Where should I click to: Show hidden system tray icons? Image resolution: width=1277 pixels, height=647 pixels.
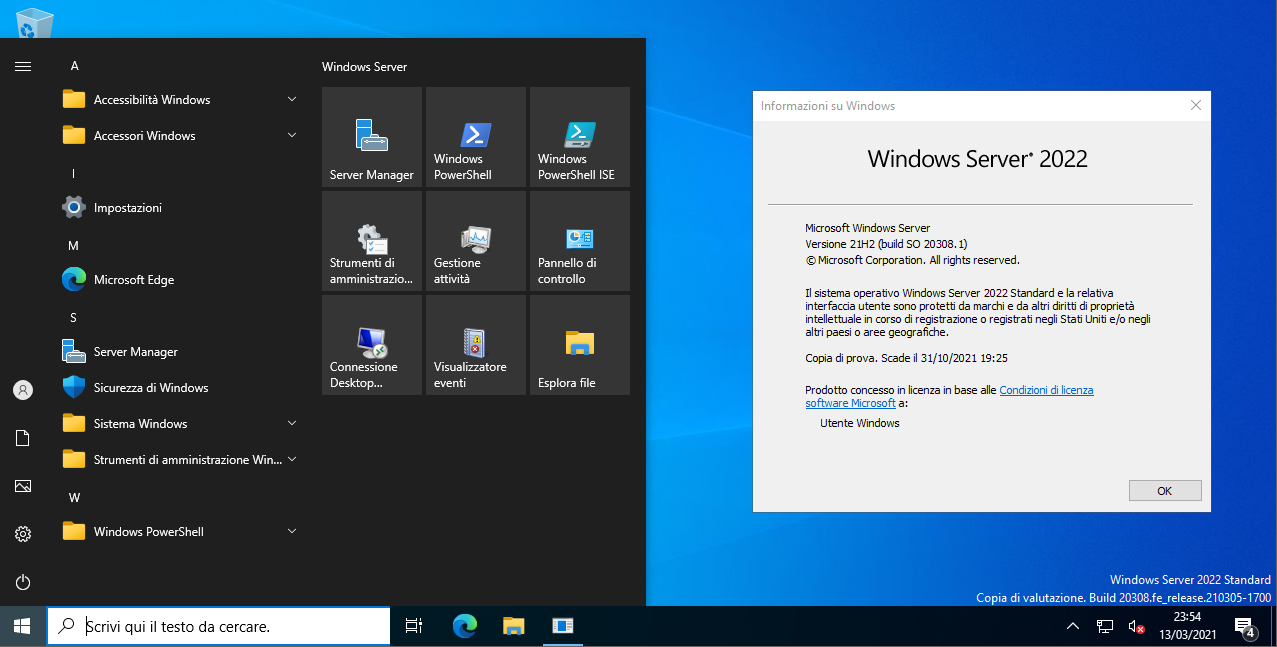[x=1073, y=626]
